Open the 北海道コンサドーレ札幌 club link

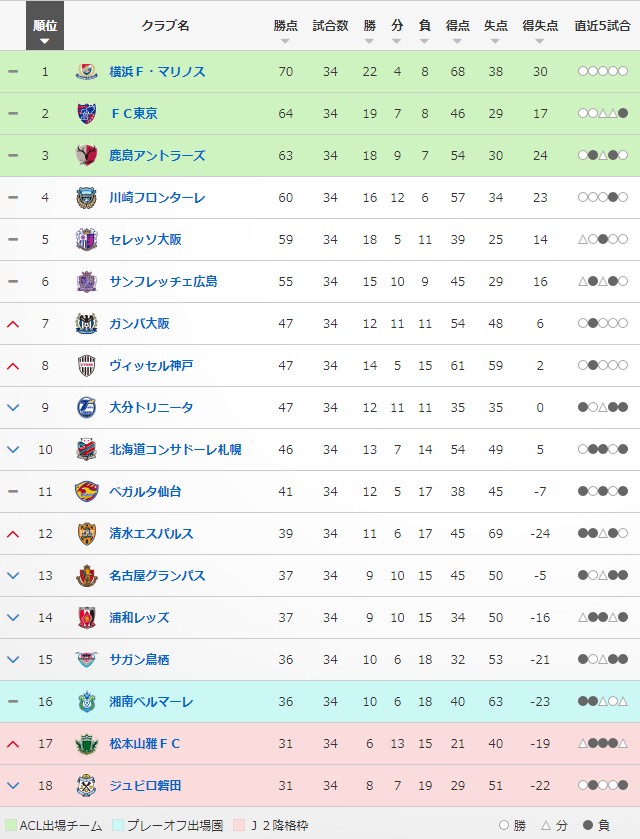point(175,450)
